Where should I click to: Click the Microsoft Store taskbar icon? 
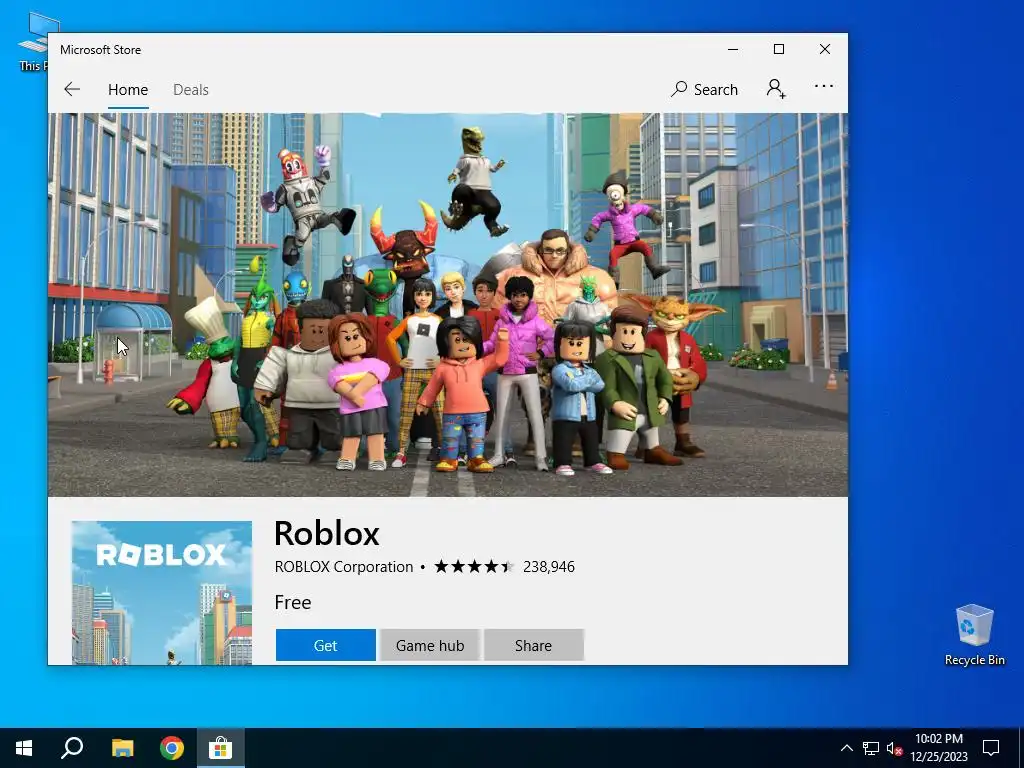221,748
